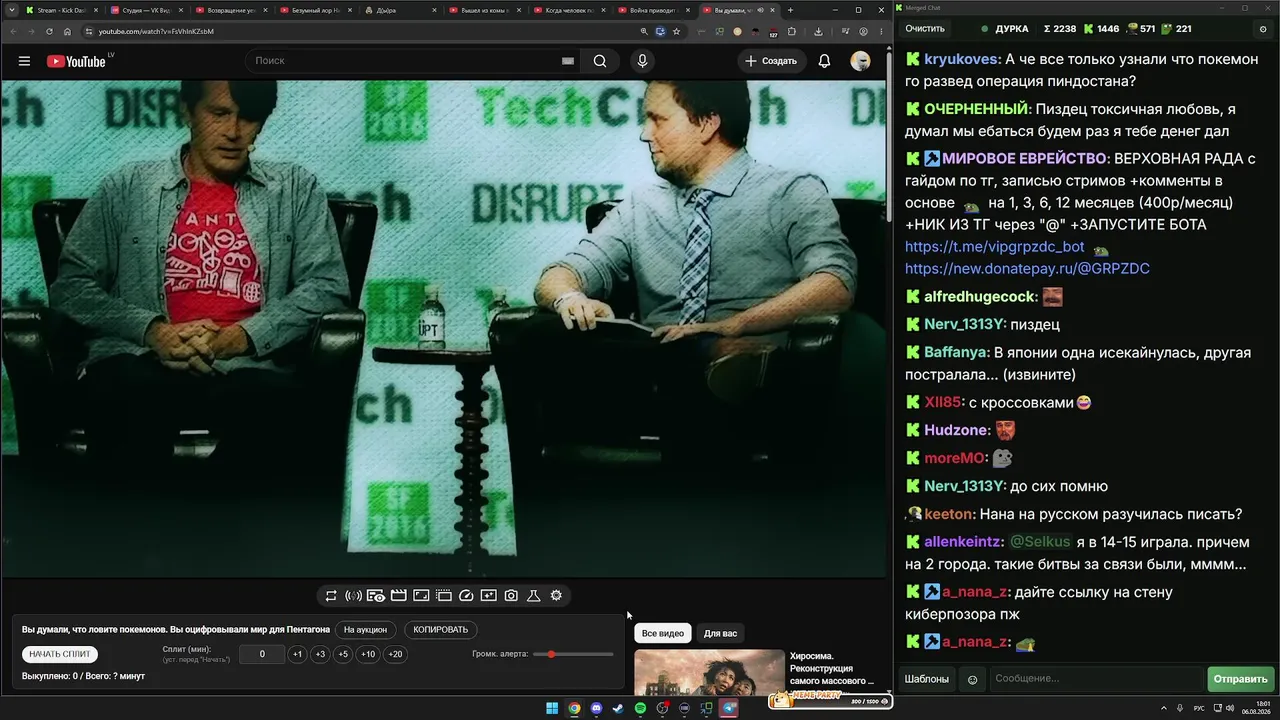
Task: Add 20 minutes with '+20' button
Action: pos(395,654)
